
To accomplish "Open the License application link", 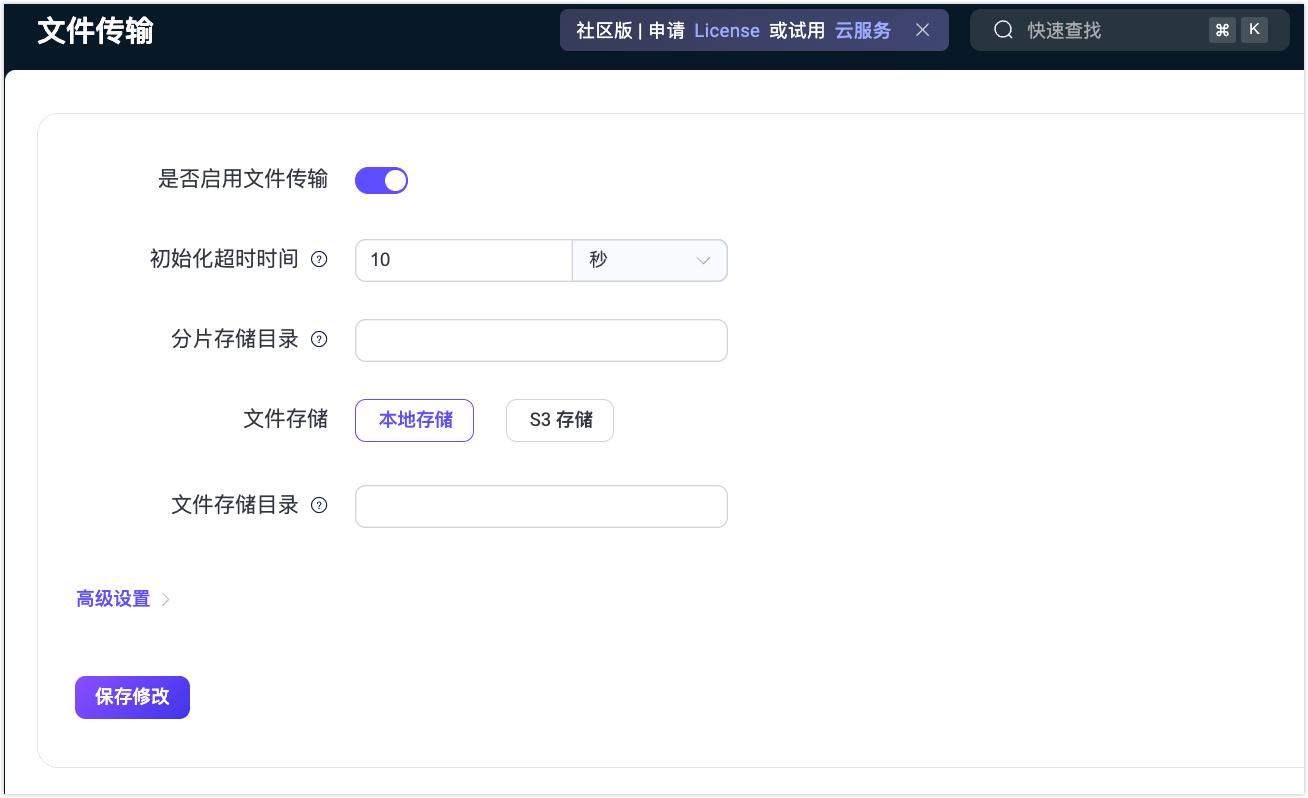I will point(727,30).
